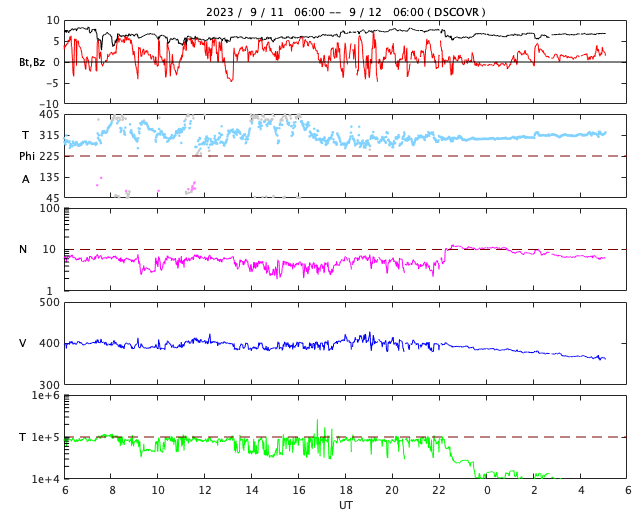Image resolution: width=640 pixels, height=512 pixels.
Task: Click the '-5' tick on Bt,Bz axis
Action: 53,83
